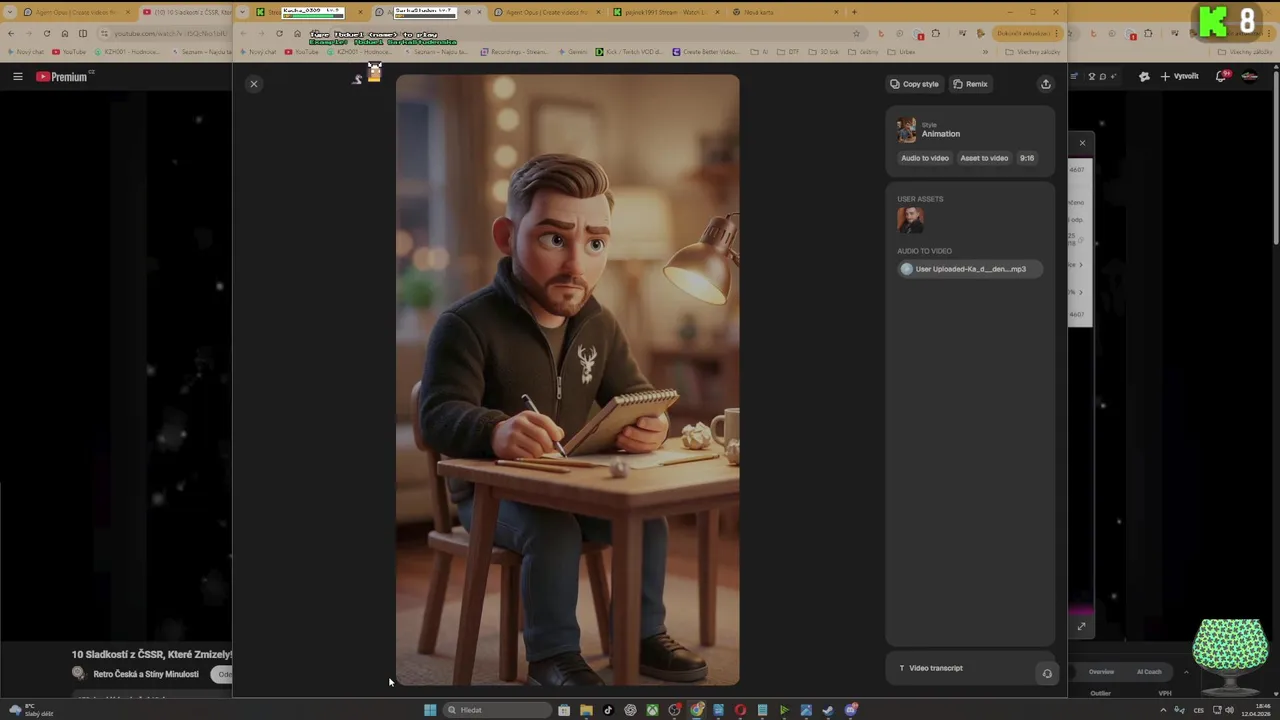Screen dimensions: 1280x720
Task: Select the Audio to video tag
Action: [x=924, y=158]
